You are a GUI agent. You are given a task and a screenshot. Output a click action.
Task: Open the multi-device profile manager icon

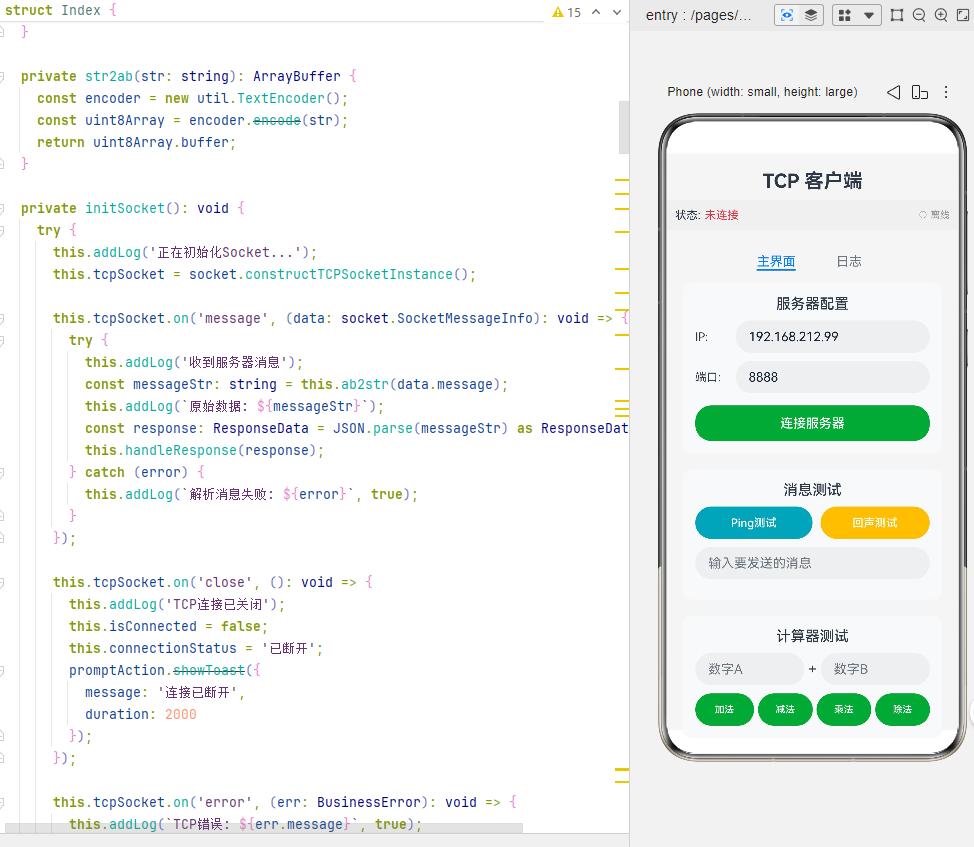(845, 15)
